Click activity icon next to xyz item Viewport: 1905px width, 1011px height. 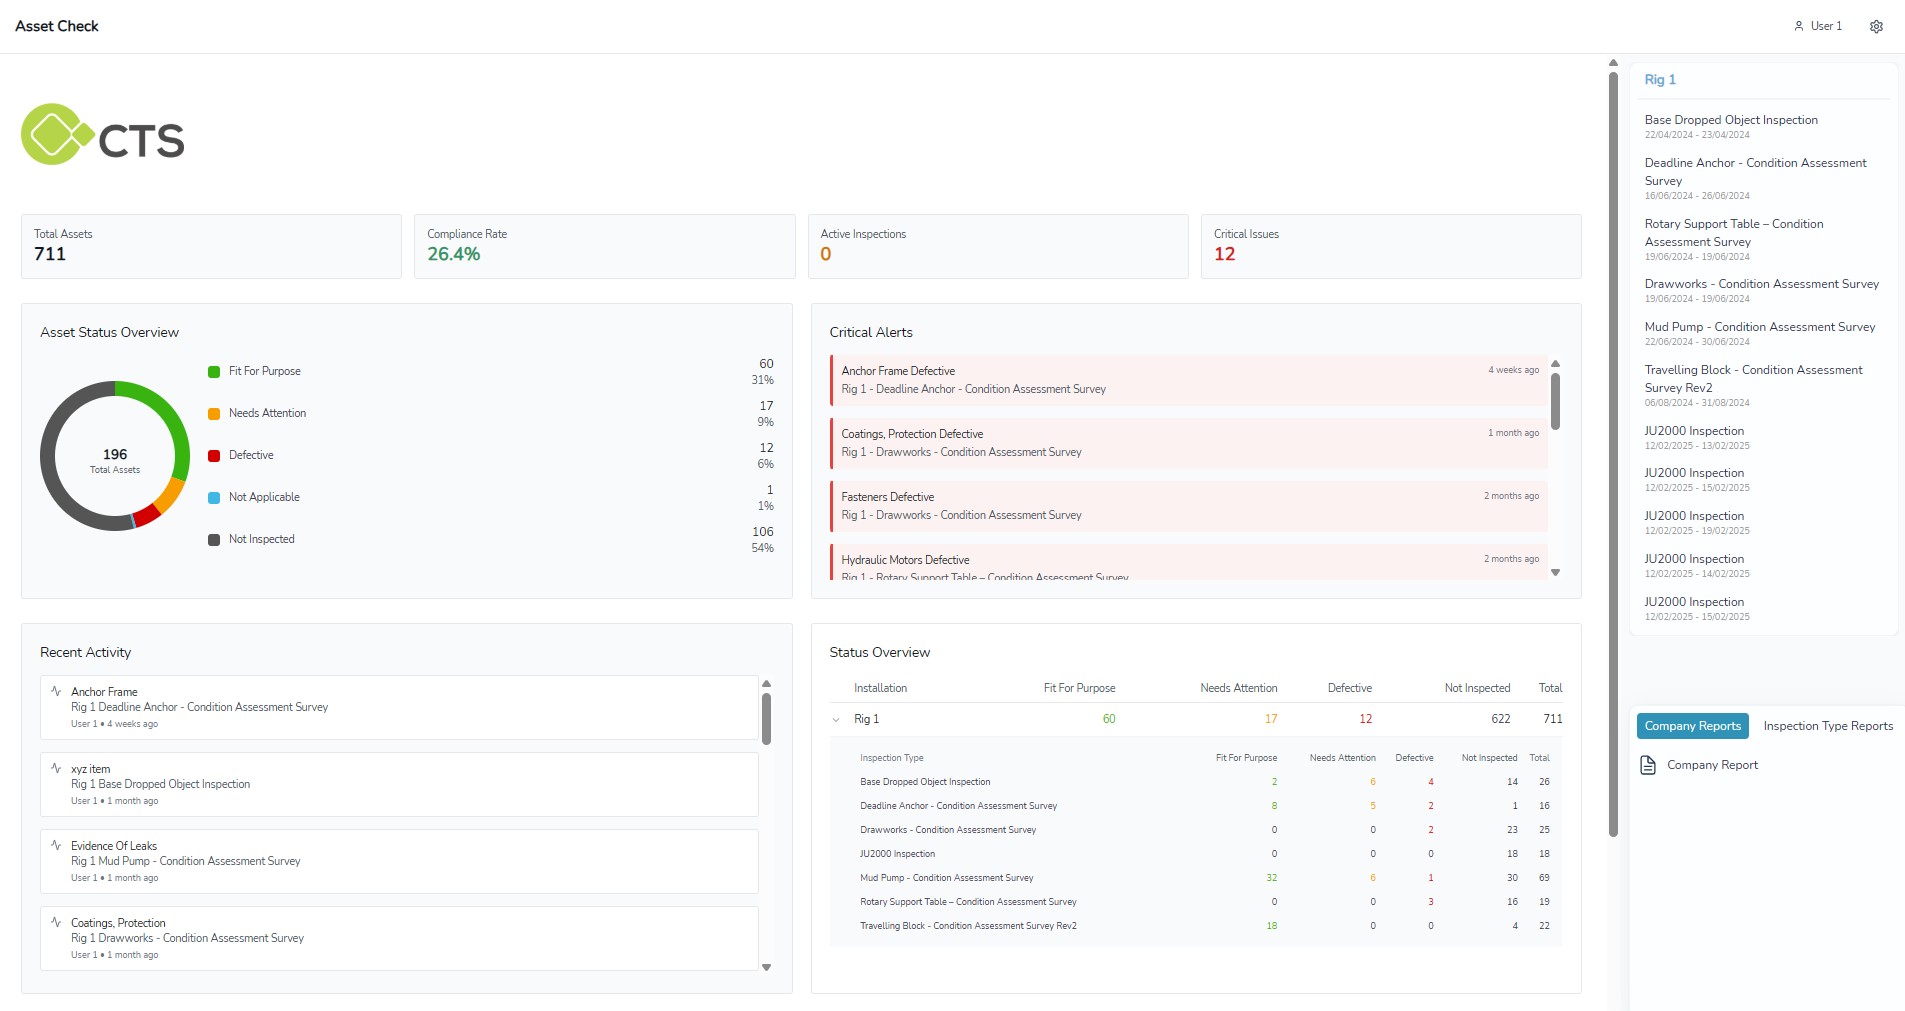point(56,768)
